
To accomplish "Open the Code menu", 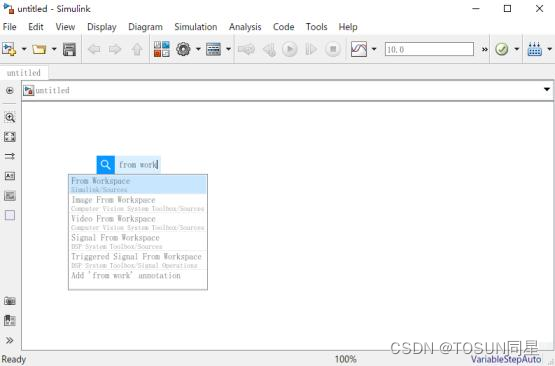I will point(284,27).
